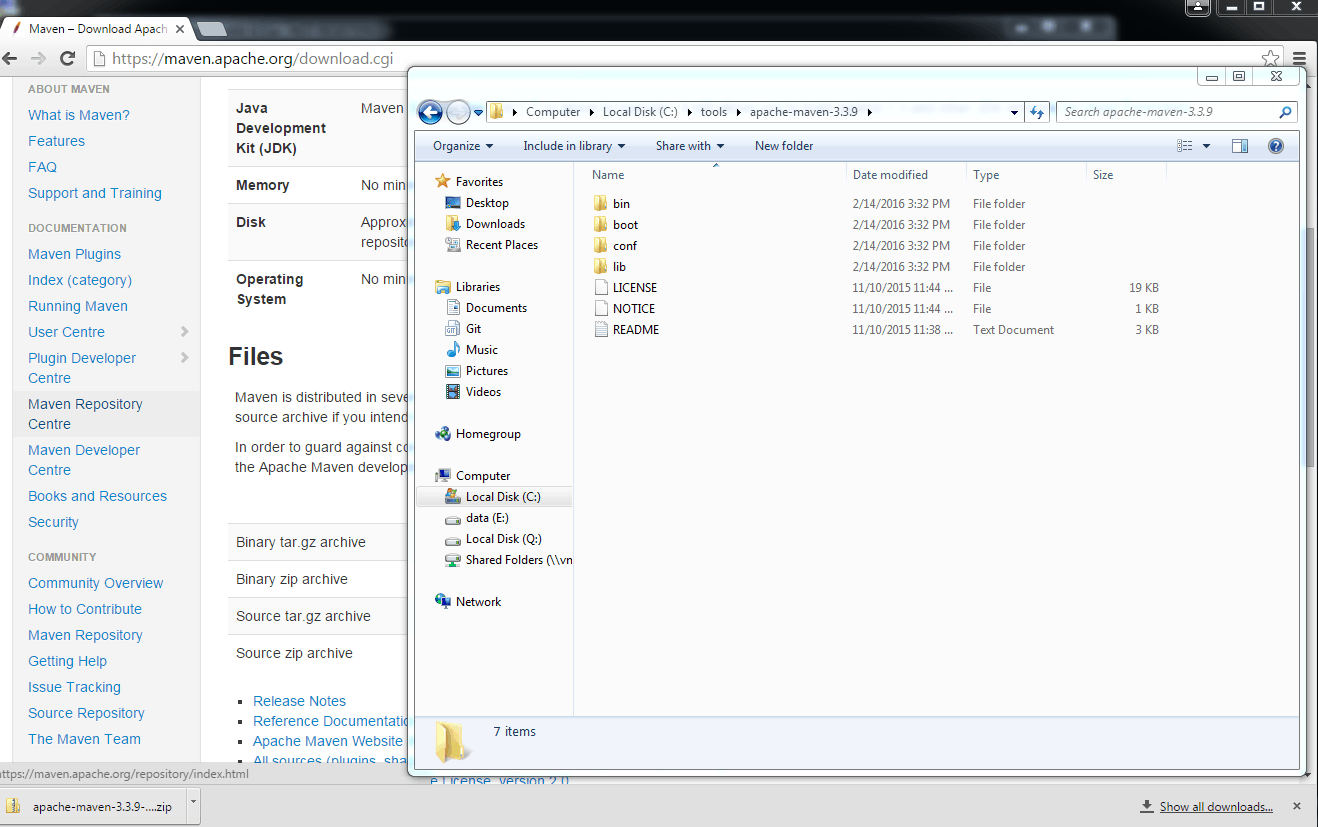Click Chrome's back arrow
Screen dimensions: 1318x827
pyautogui.click(x=10, y=59)
